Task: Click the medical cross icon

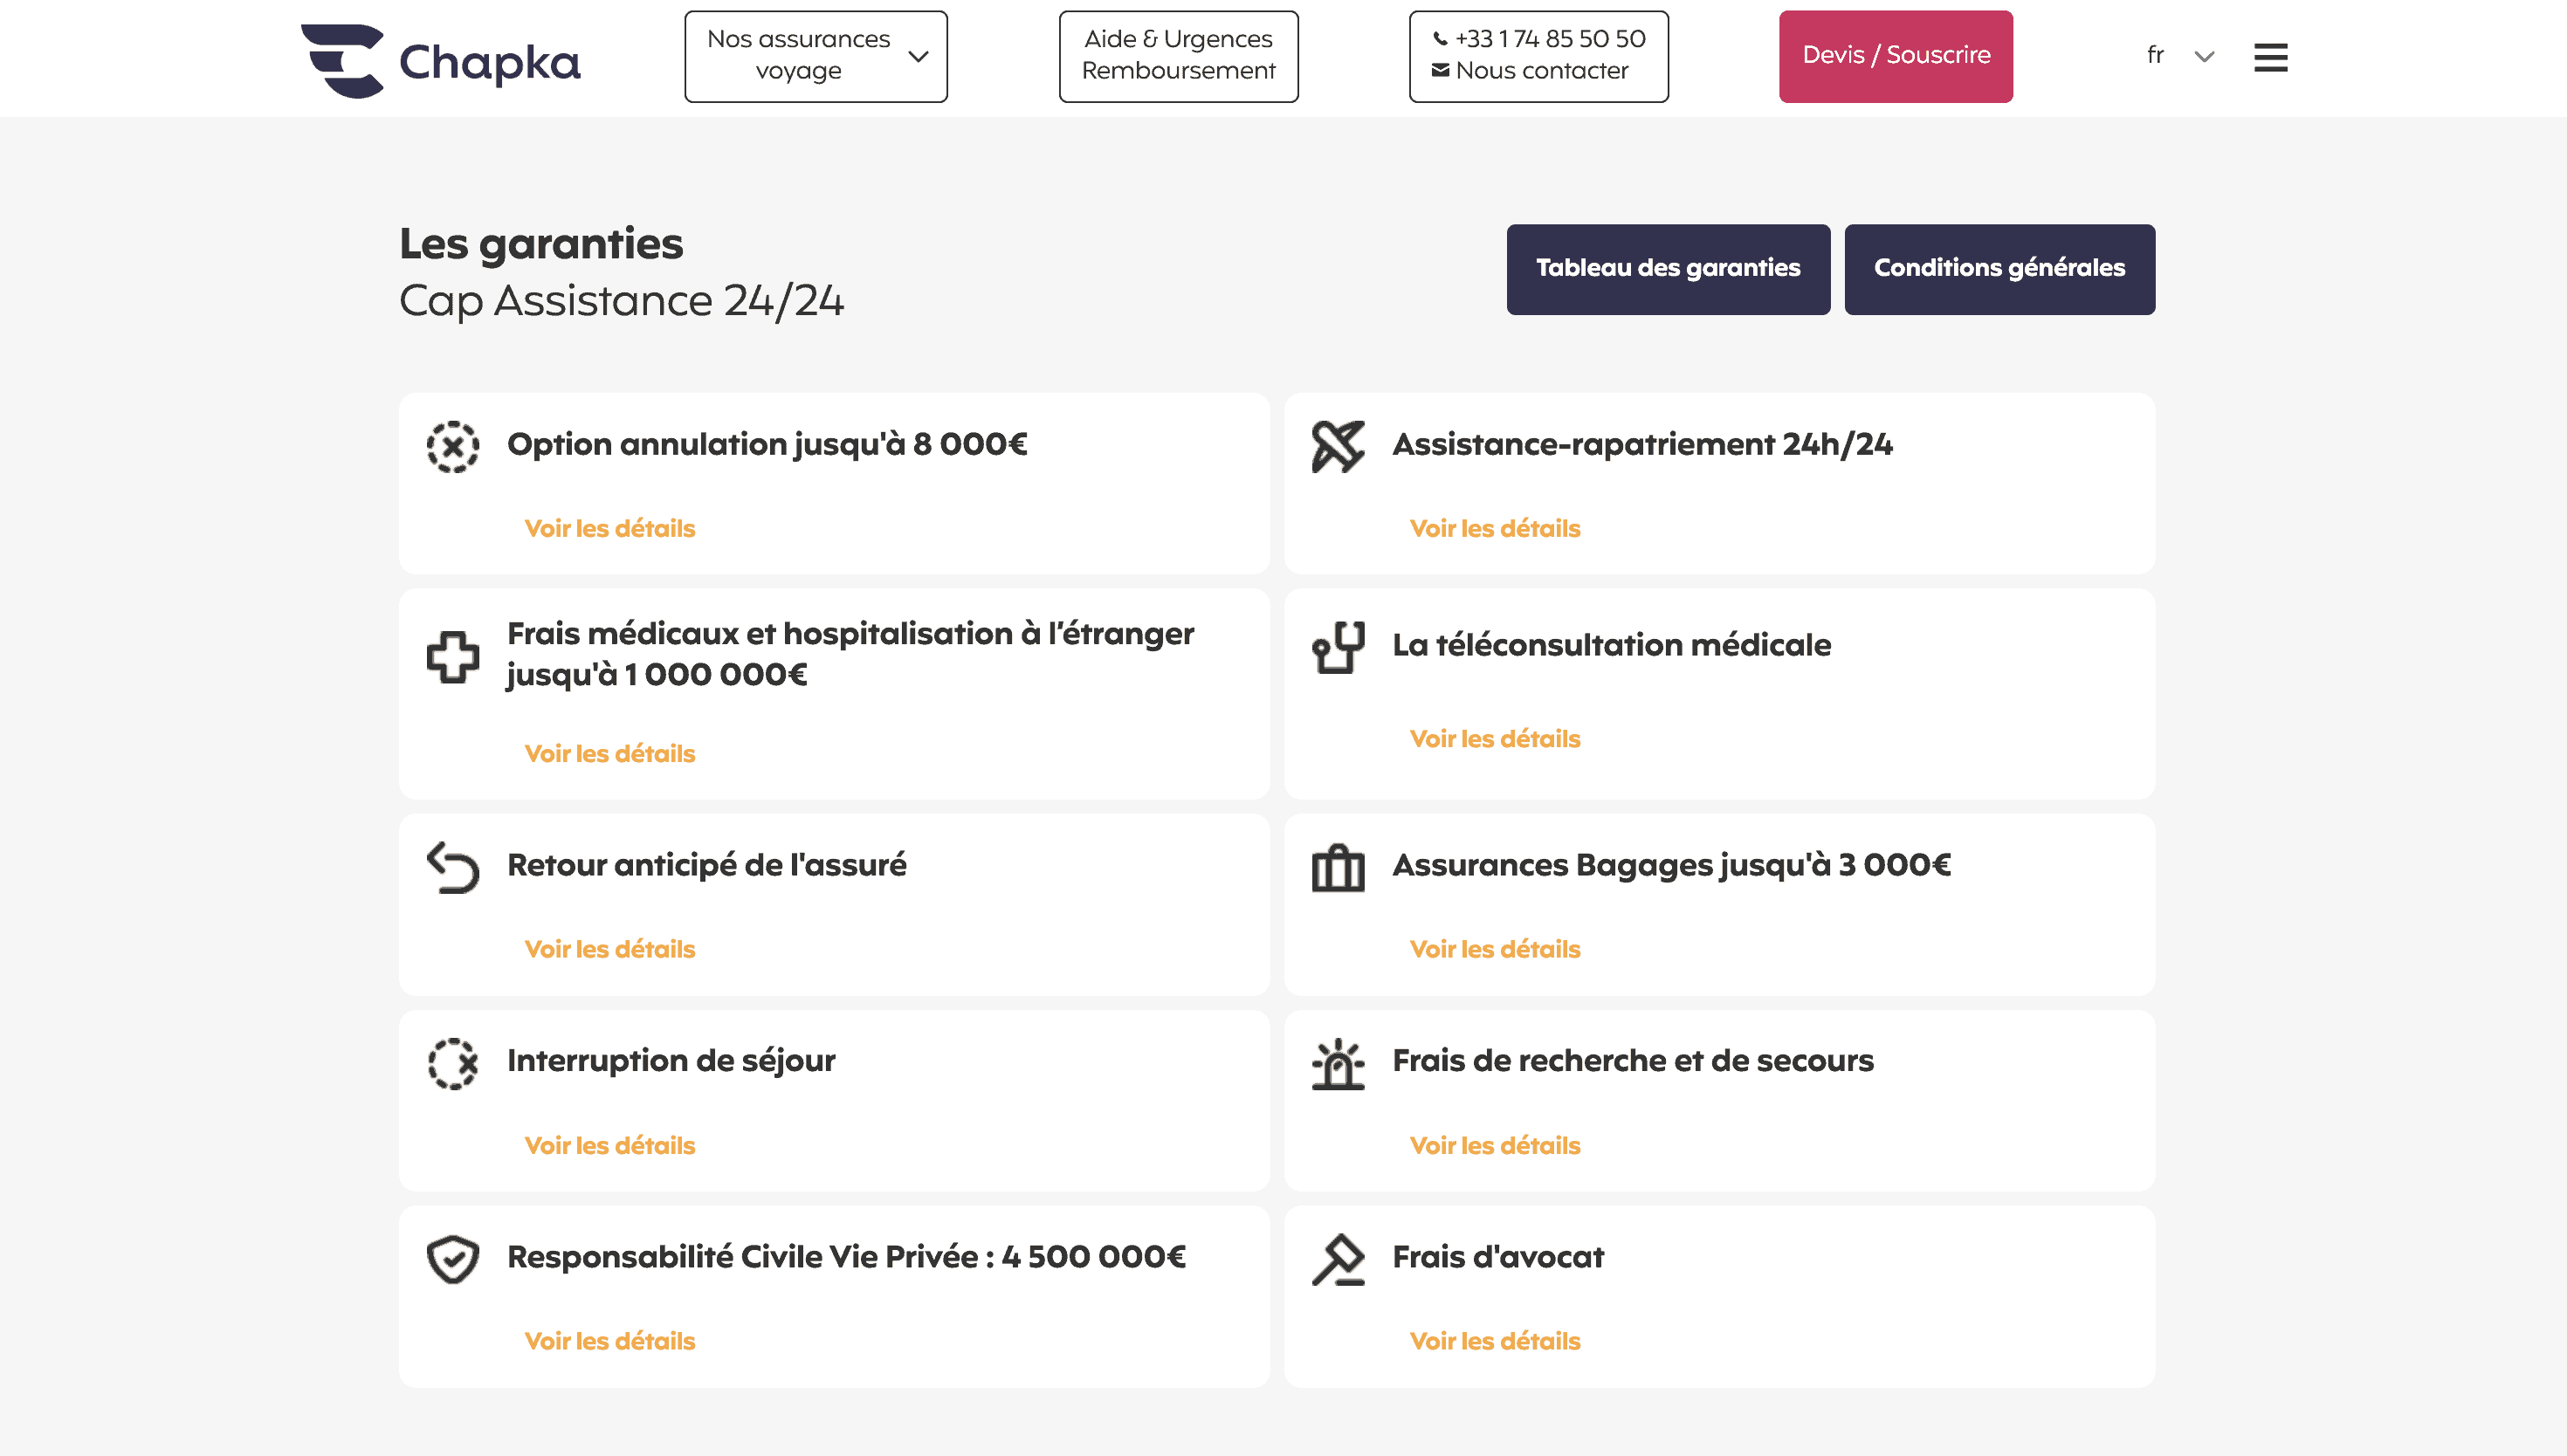Action: click(453, 657)
